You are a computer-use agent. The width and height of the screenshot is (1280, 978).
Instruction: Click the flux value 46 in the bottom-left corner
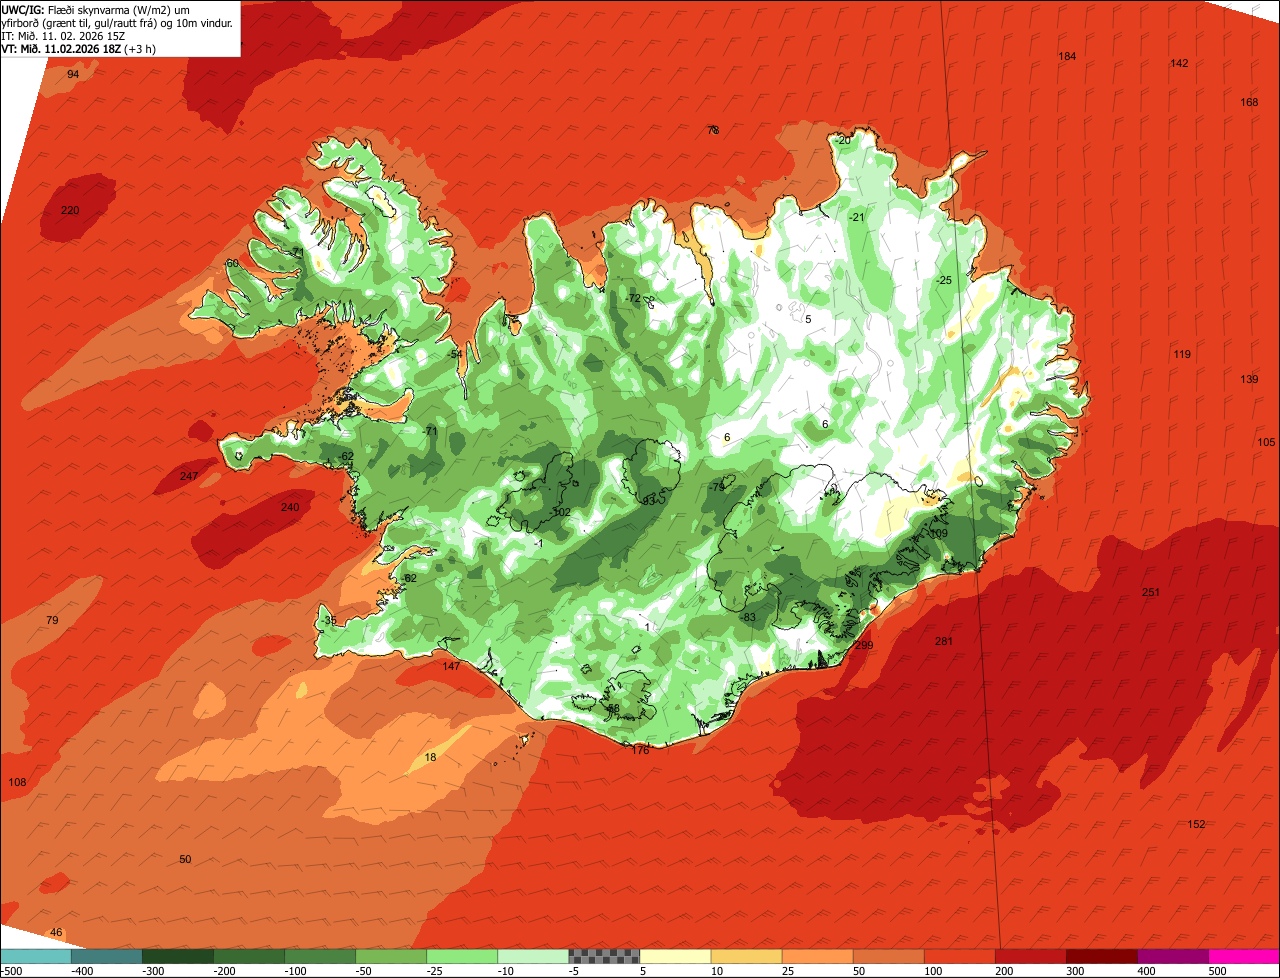click(56, 932)
